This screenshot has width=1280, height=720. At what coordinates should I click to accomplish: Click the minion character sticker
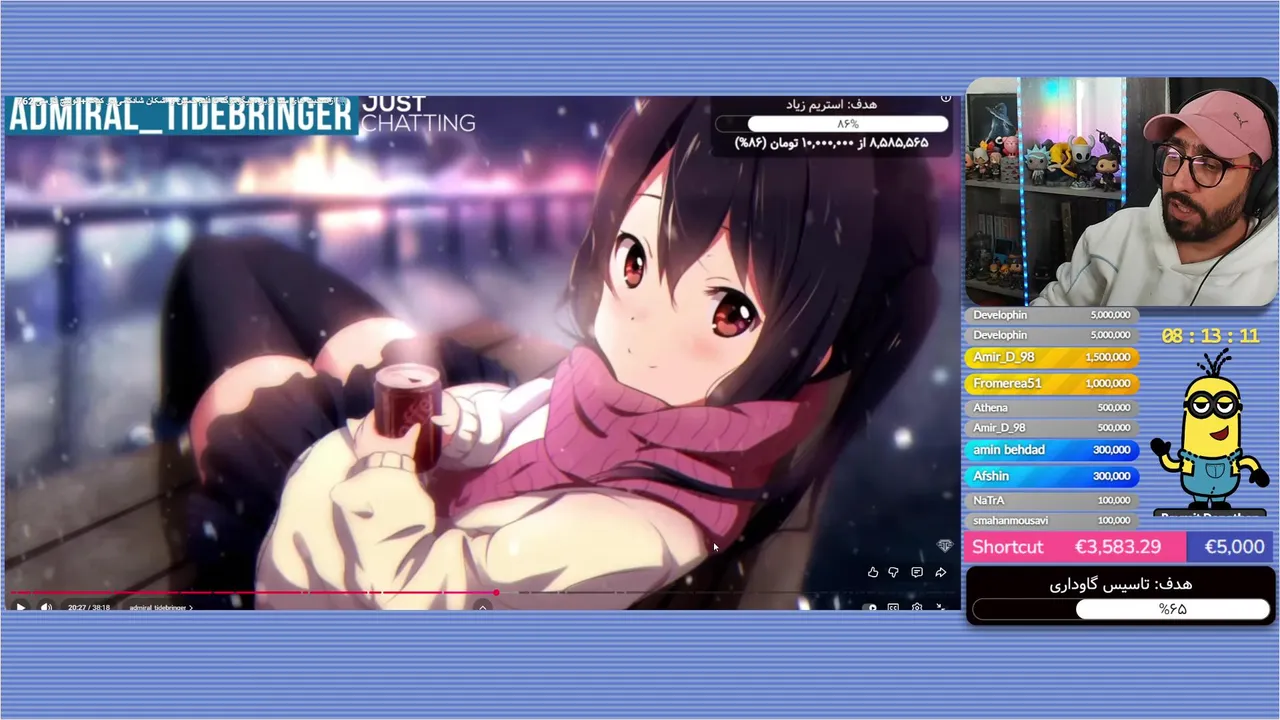1208,432
